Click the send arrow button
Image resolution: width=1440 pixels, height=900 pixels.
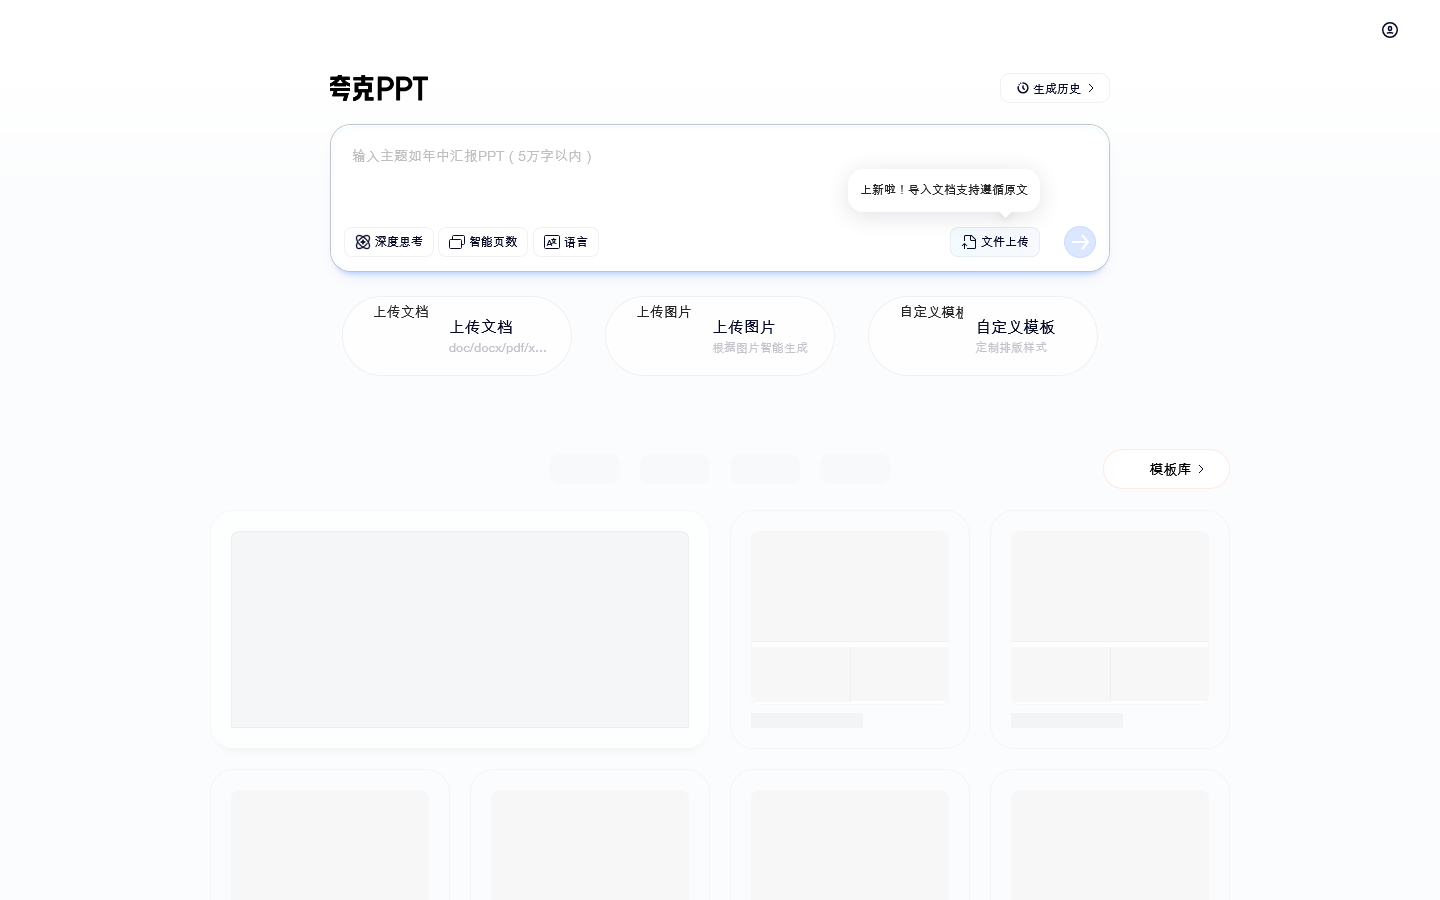(1080, 242)
